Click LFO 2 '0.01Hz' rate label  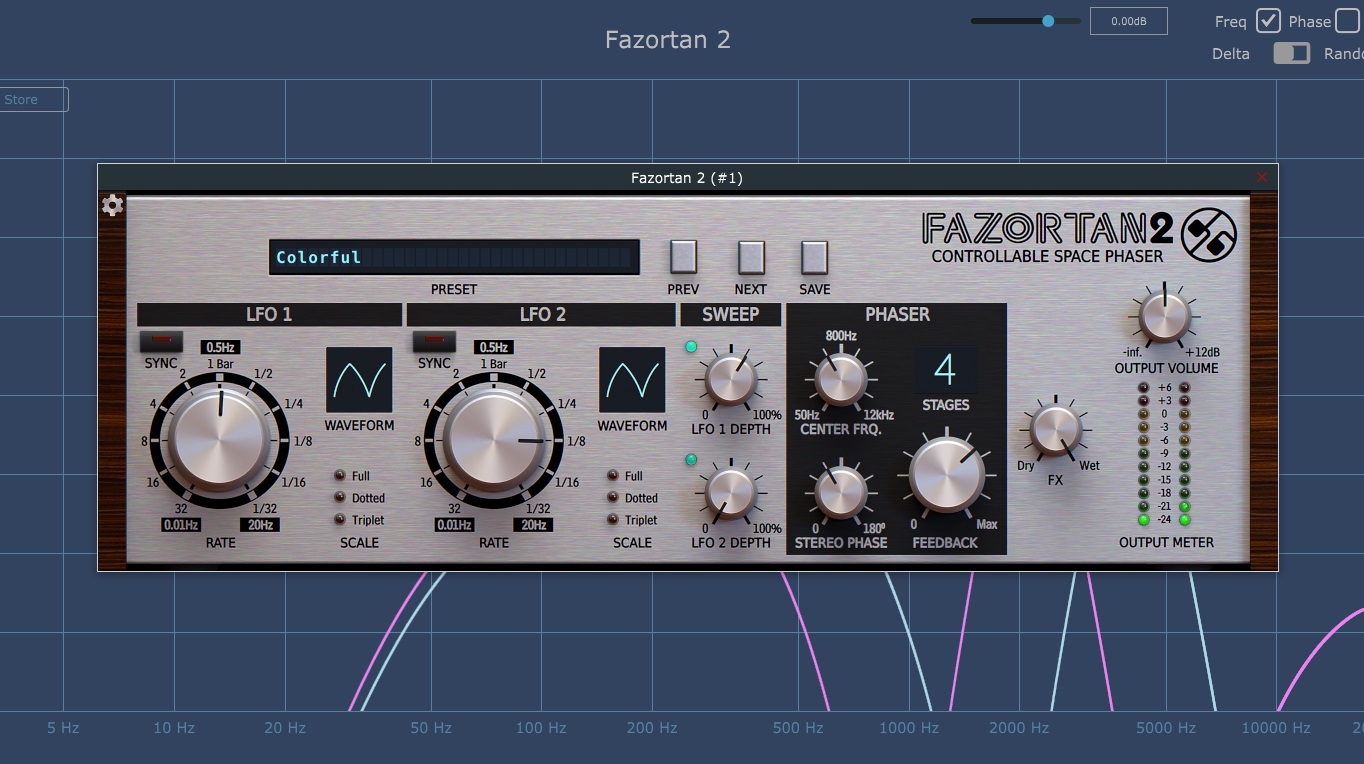[x=455, y=525]
